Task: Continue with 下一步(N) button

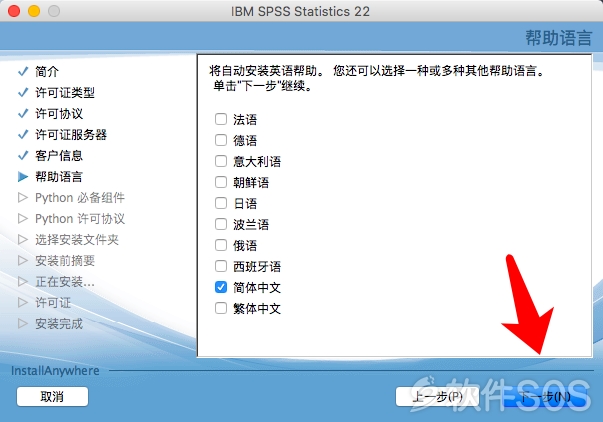Action: (545, 396)
